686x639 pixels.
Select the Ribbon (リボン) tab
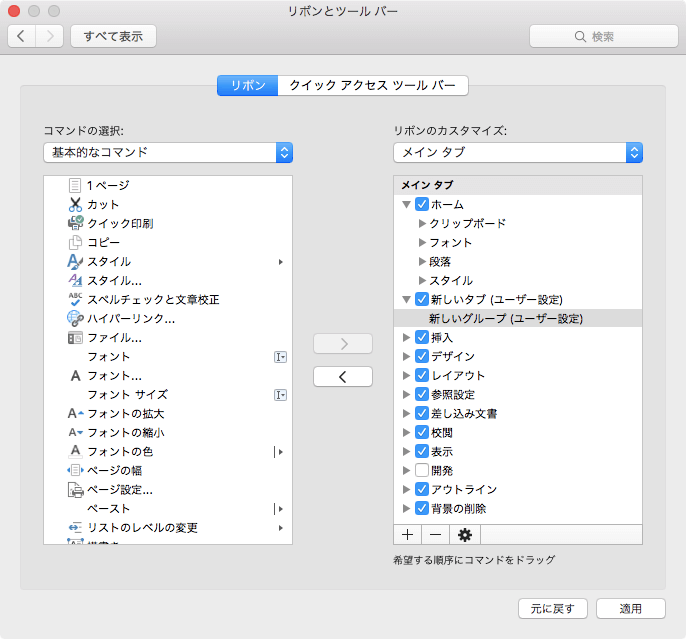click(248, 86)
